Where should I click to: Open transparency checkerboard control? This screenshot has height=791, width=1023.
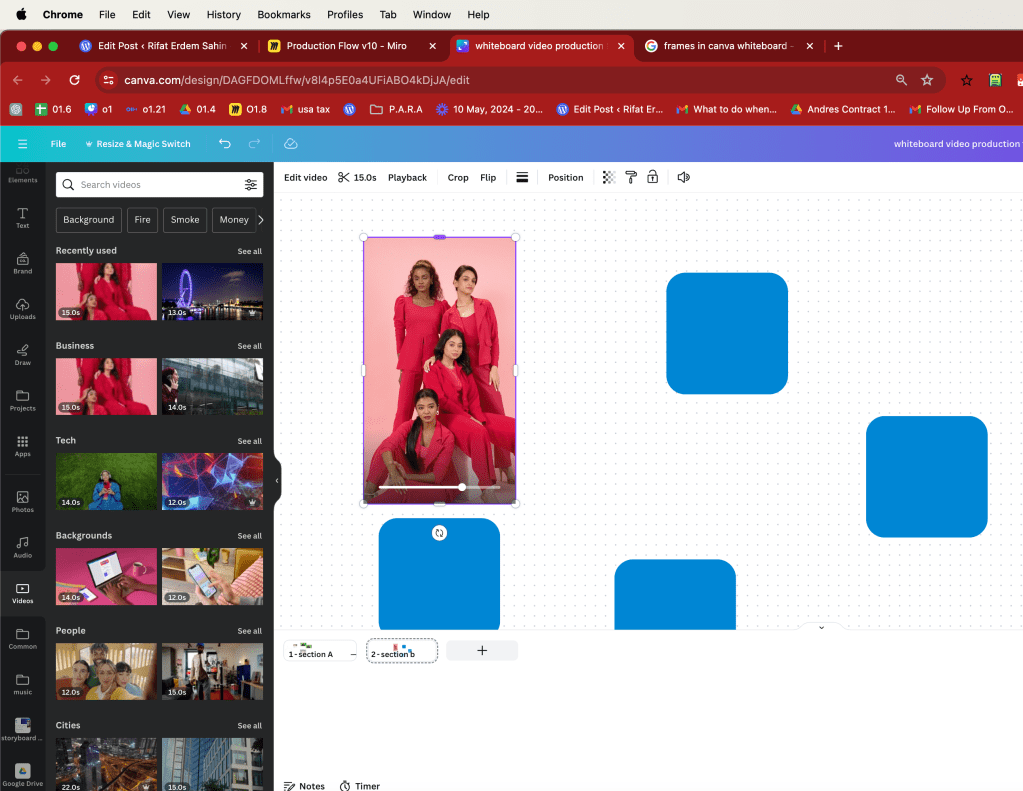point(609,178)
